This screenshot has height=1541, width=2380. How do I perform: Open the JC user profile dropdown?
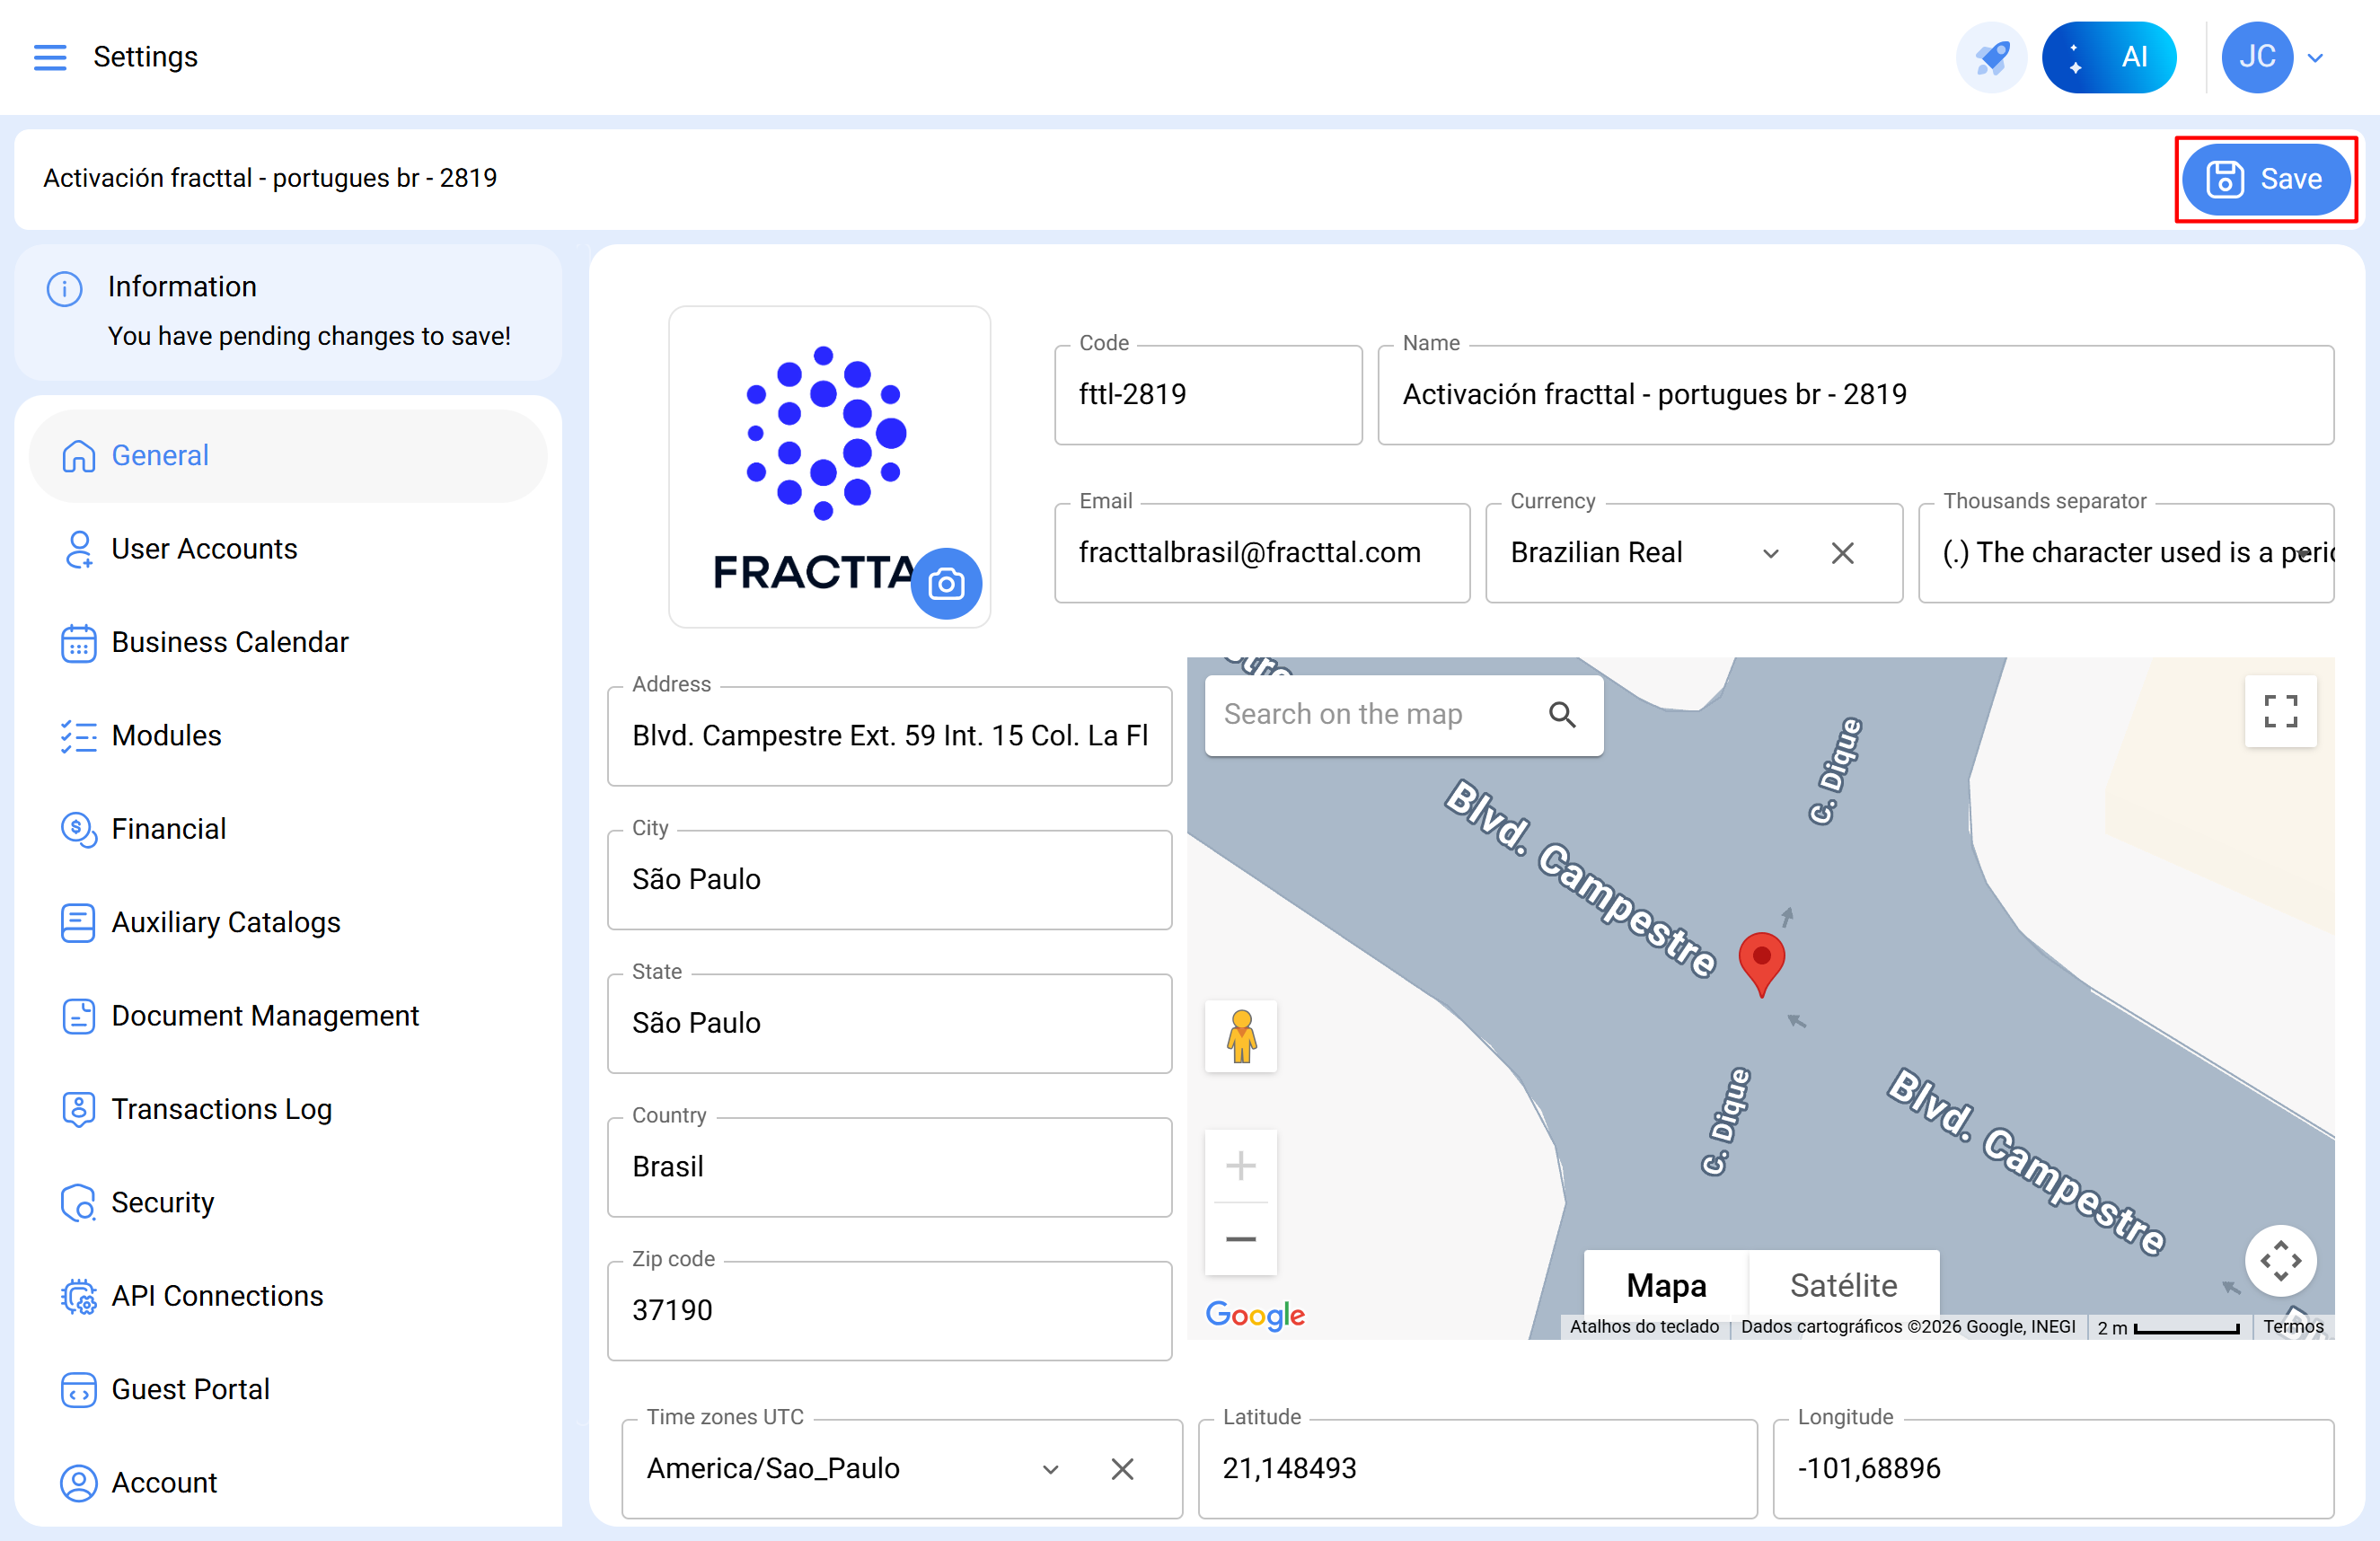click(x=2314, y=58)
